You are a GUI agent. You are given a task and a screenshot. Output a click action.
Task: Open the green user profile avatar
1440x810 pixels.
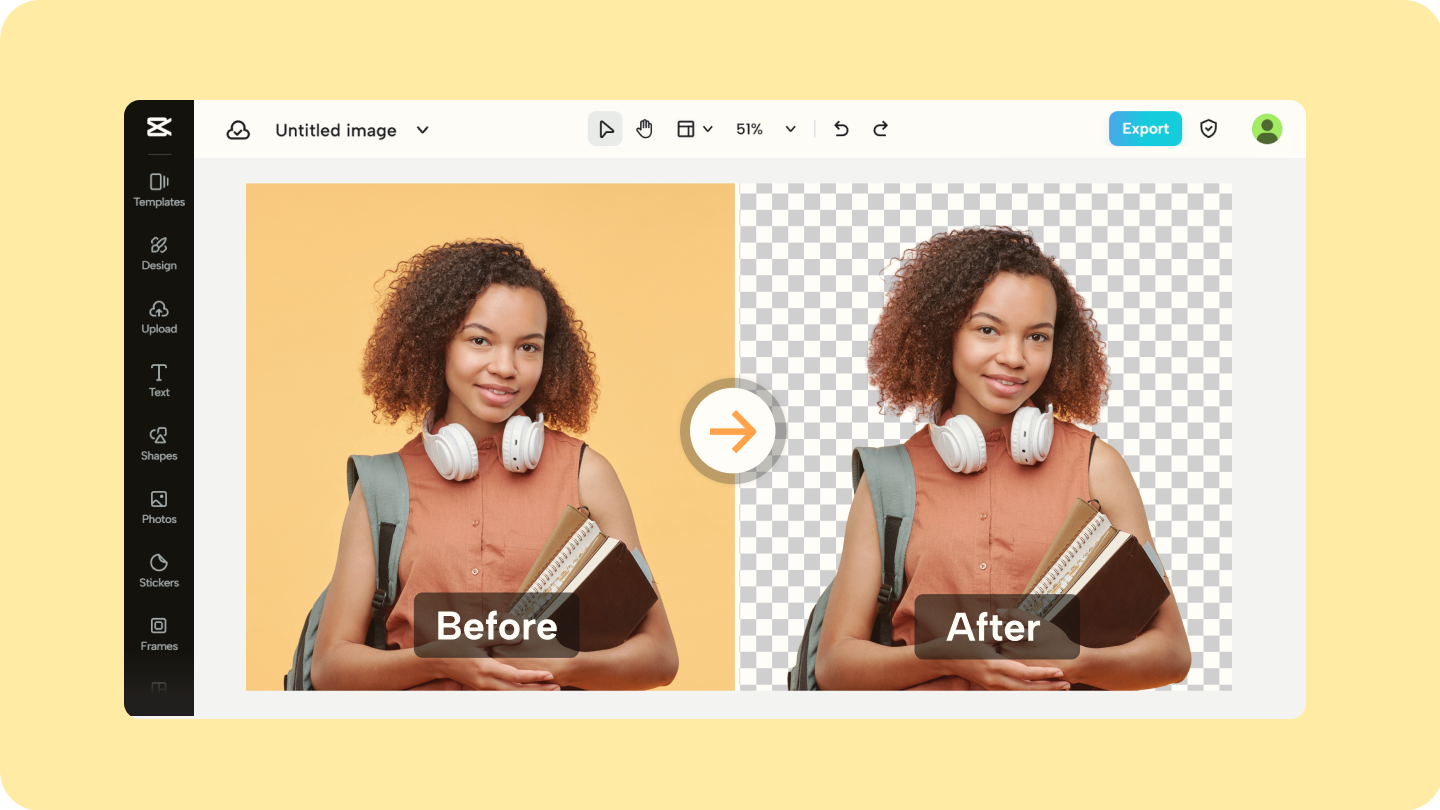1267,129
